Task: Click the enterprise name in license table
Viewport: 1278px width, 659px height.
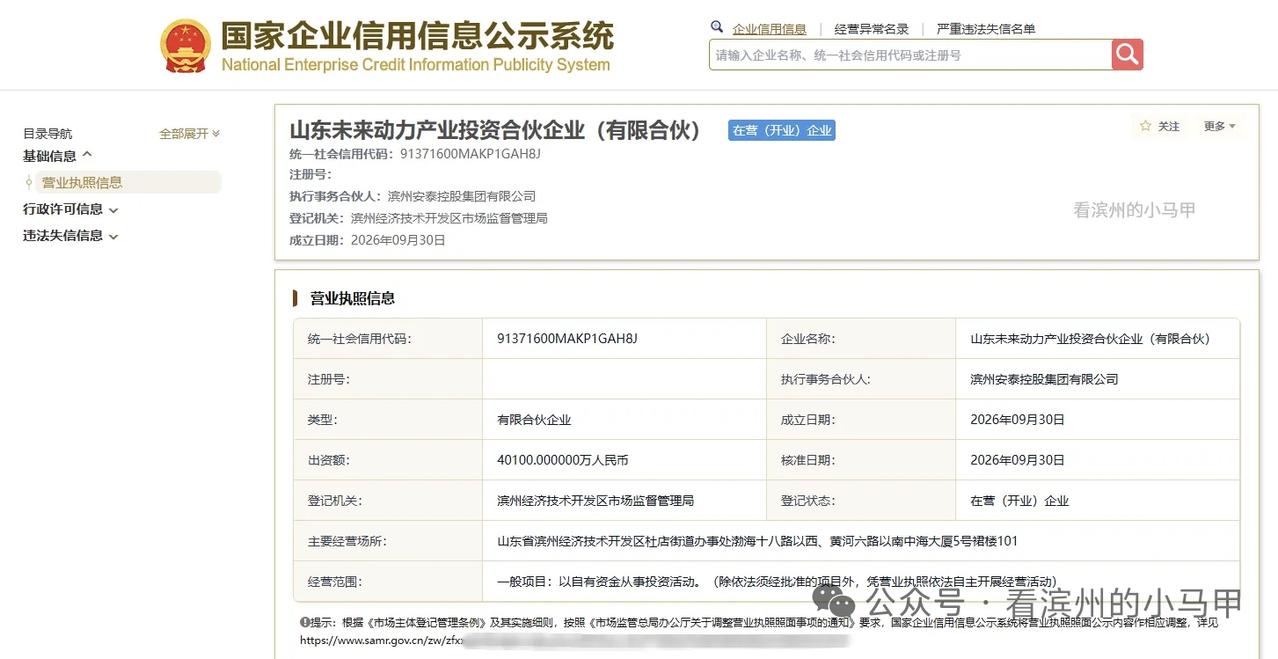Action: pos(1090,339)
